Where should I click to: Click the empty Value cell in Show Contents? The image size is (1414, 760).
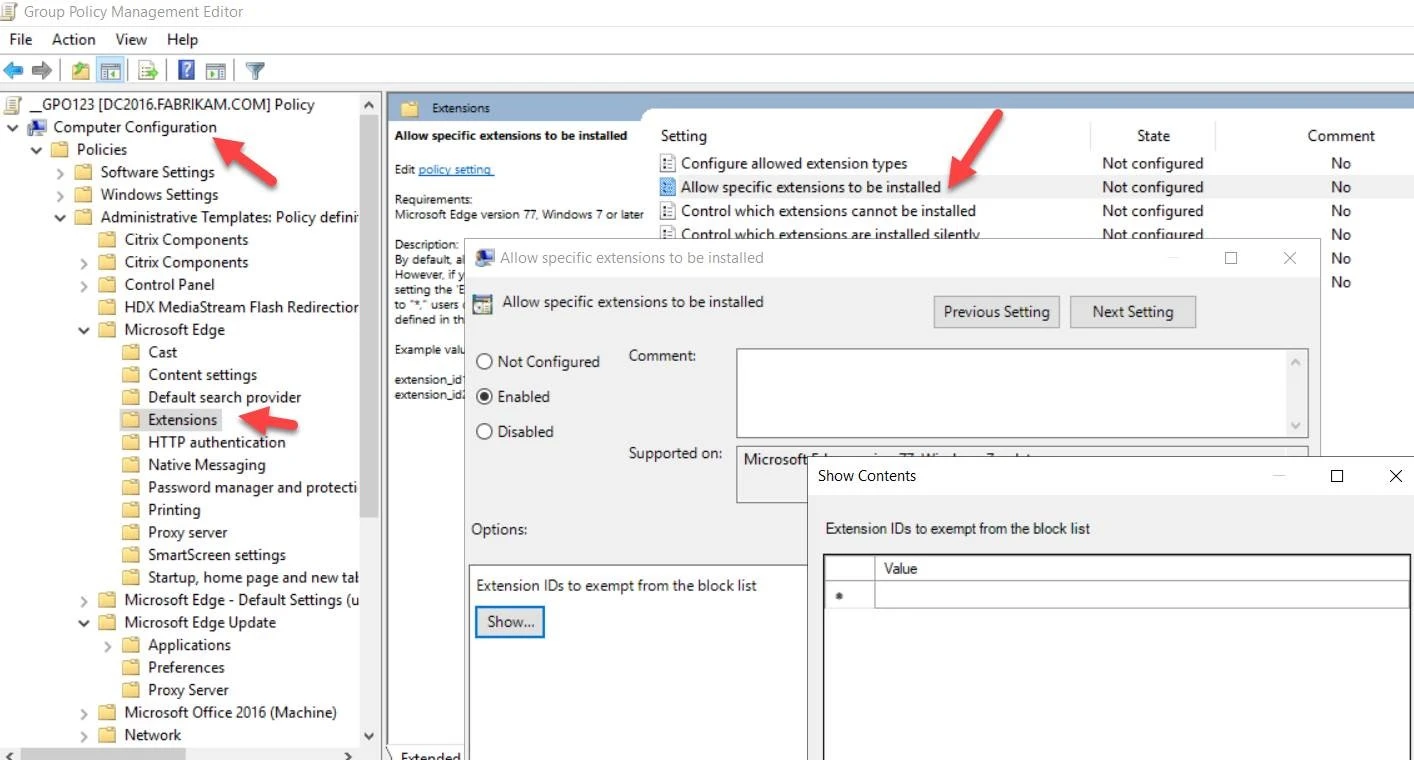point(1141,595)
